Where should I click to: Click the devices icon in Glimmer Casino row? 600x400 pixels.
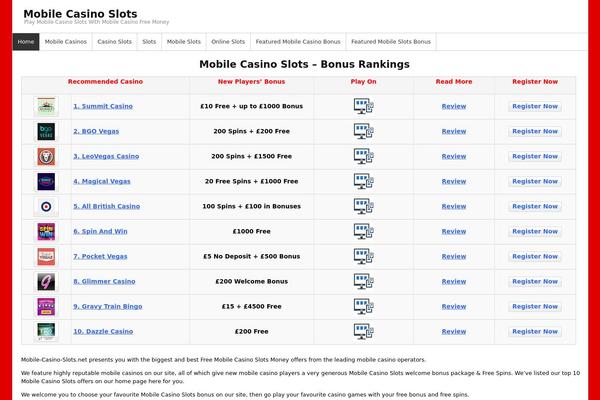coord(364,281)
